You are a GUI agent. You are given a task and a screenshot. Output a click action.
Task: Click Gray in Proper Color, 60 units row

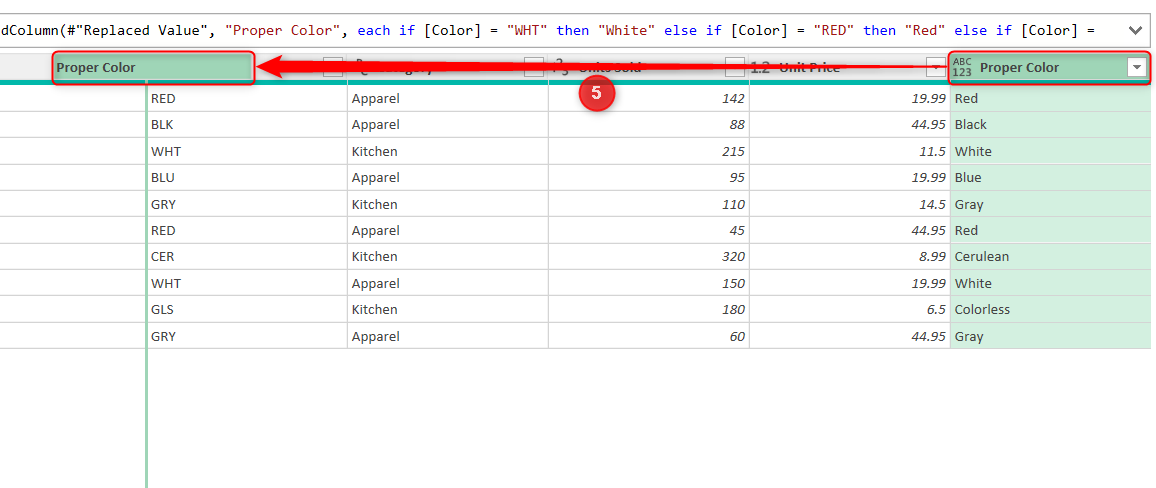(1051, 336)
